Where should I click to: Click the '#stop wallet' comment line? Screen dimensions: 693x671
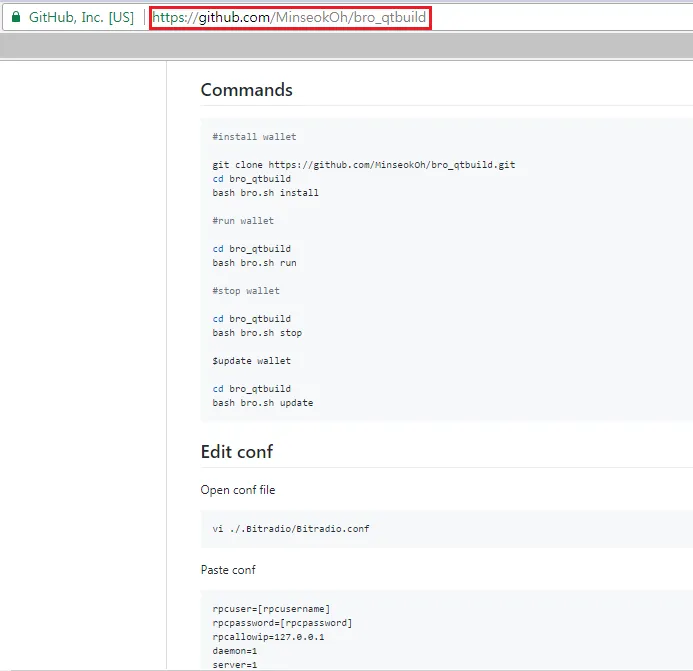(246, 291)
